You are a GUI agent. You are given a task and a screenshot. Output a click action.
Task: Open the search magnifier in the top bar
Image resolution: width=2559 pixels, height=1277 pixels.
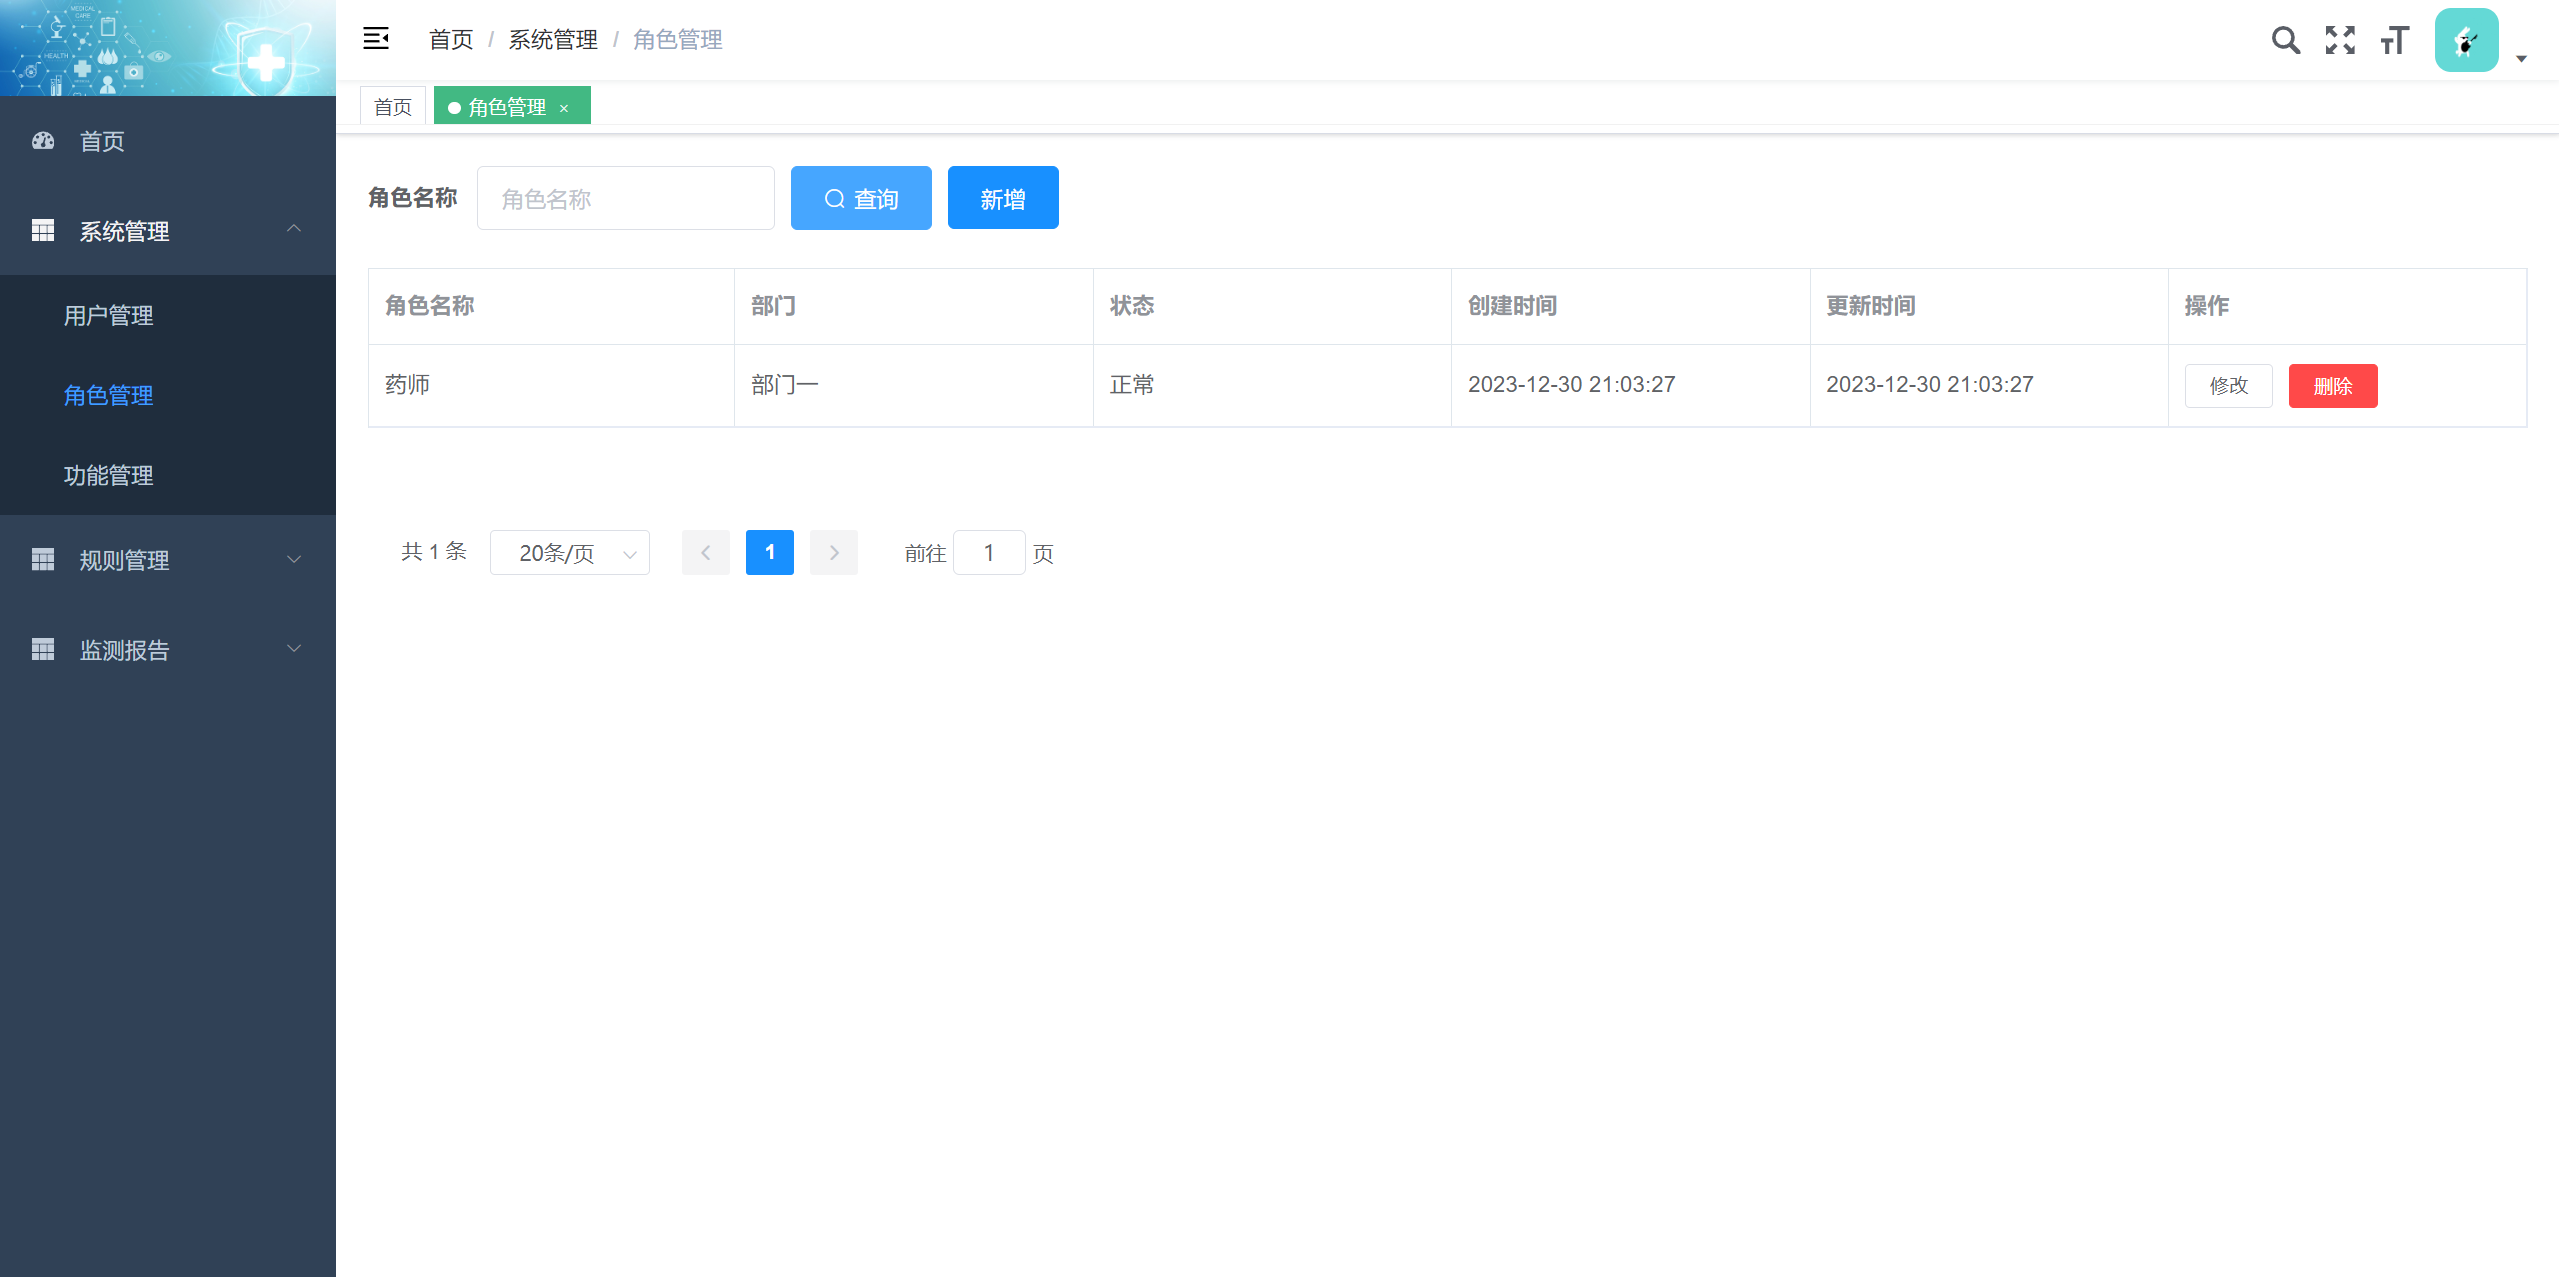click(x=2285, y=40)
